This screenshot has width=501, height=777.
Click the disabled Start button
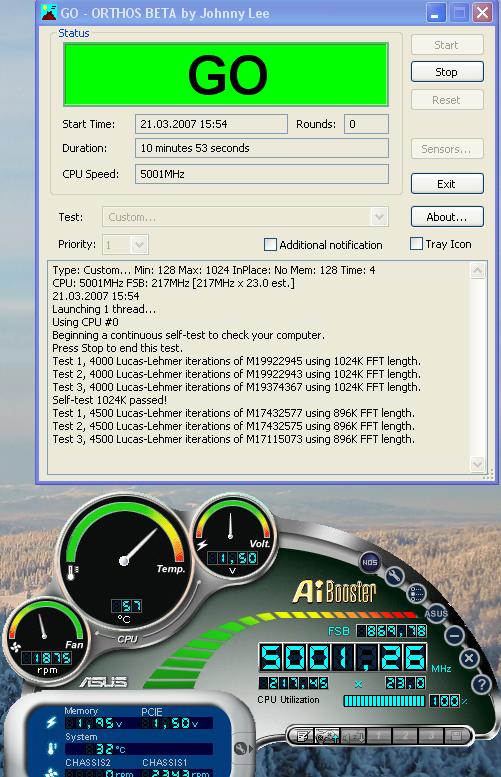tap(446, 45)
